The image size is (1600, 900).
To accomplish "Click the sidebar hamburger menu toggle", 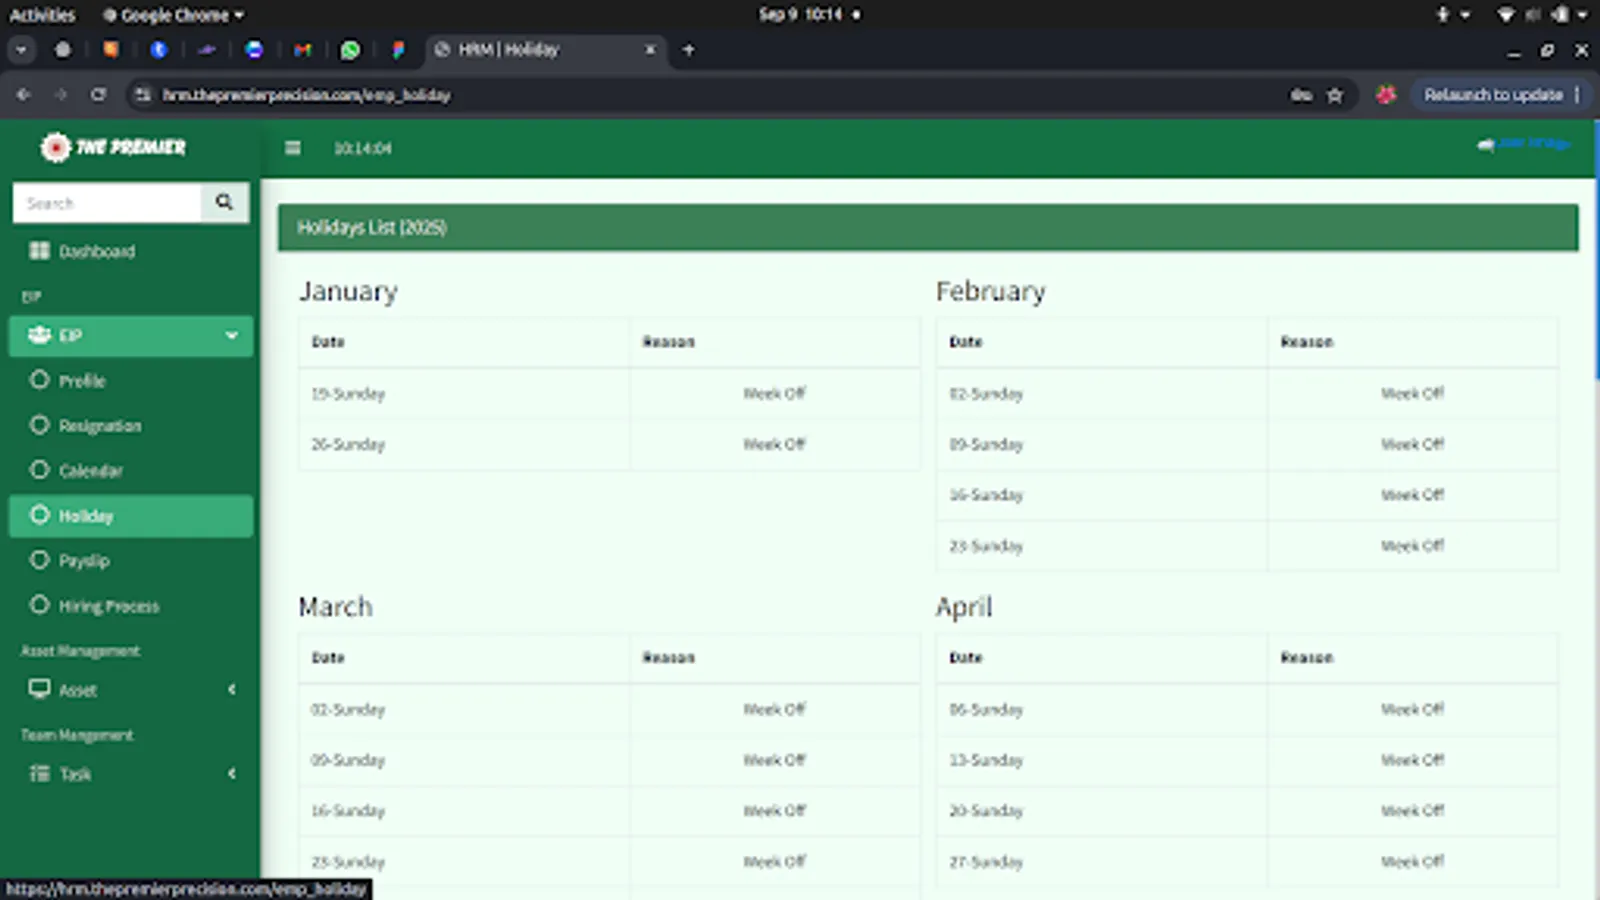I will click(293, 148).
